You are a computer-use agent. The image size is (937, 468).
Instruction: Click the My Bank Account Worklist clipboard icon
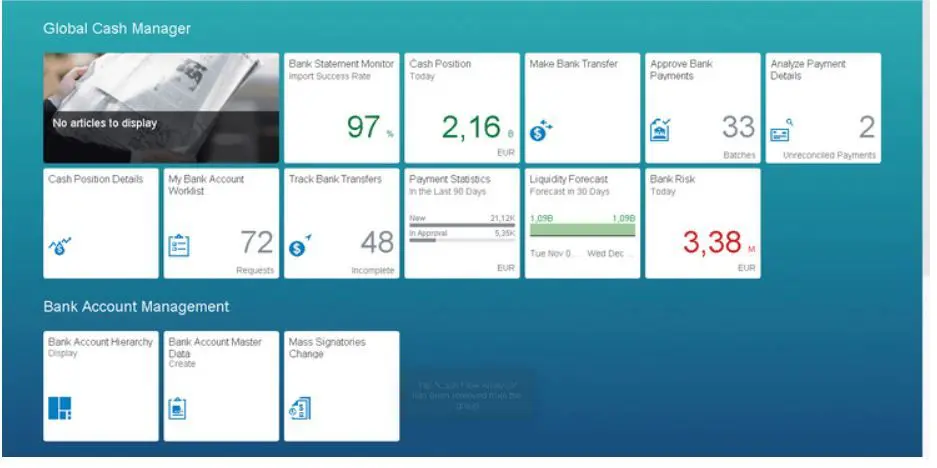click(179, 246)
